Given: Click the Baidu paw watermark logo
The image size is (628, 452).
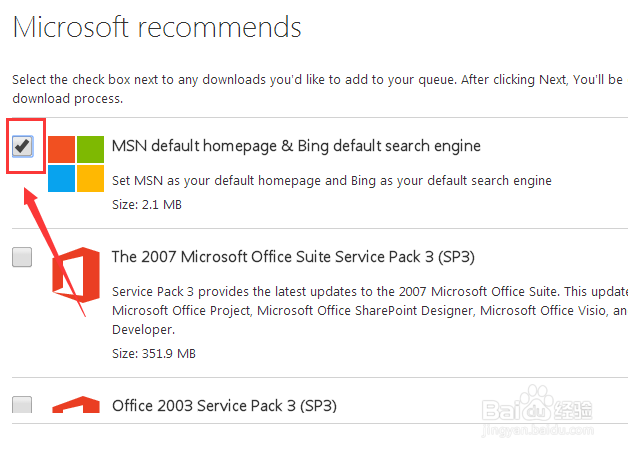Looking at the screenshot, I should coord(537,403).
